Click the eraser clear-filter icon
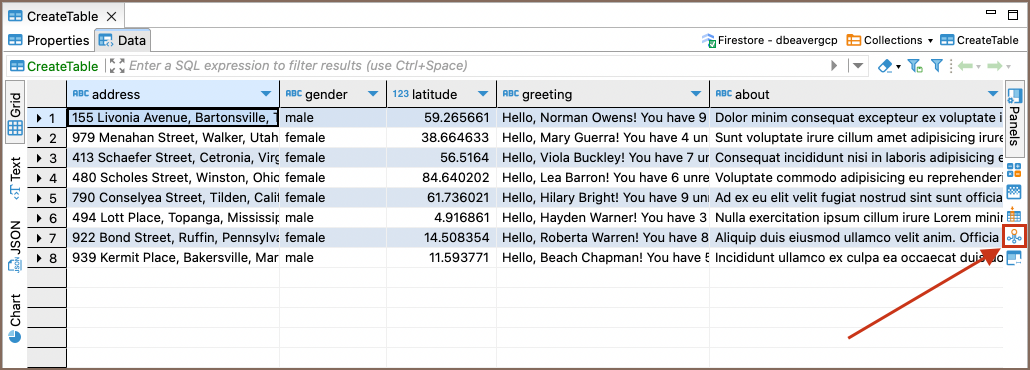 click(x=885, y=66)
